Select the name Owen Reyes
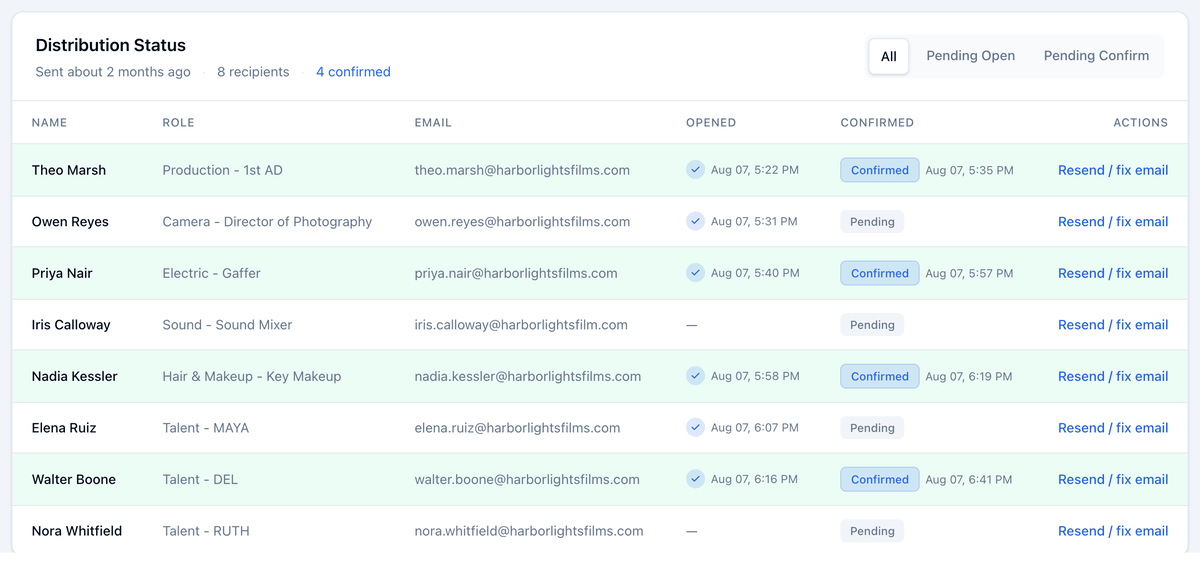 pos(70,221)
